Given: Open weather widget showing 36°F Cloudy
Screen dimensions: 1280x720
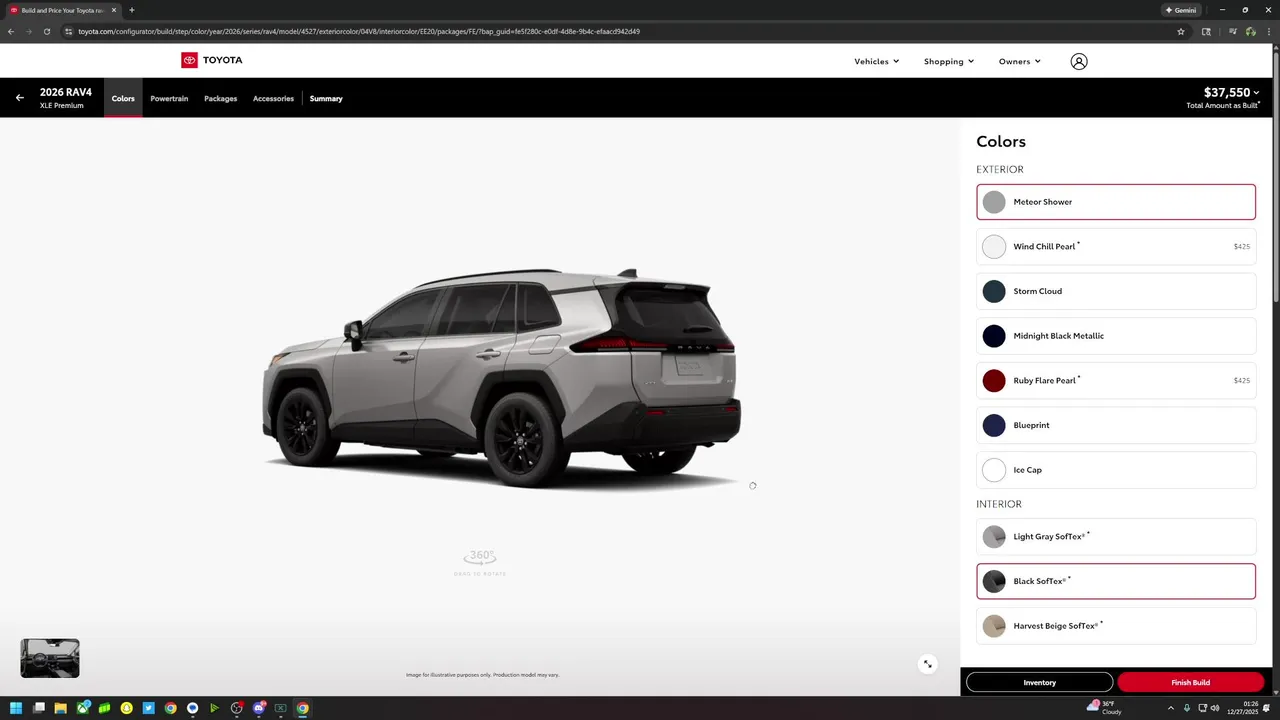Looking at the screenshot, I should pos(1105,708).
